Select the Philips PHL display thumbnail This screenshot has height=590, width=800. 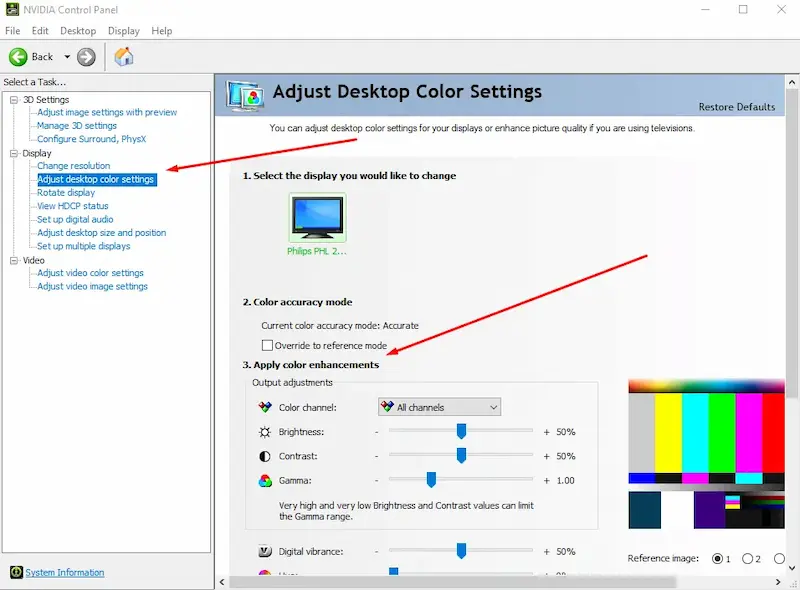click(x=317, y=216)
